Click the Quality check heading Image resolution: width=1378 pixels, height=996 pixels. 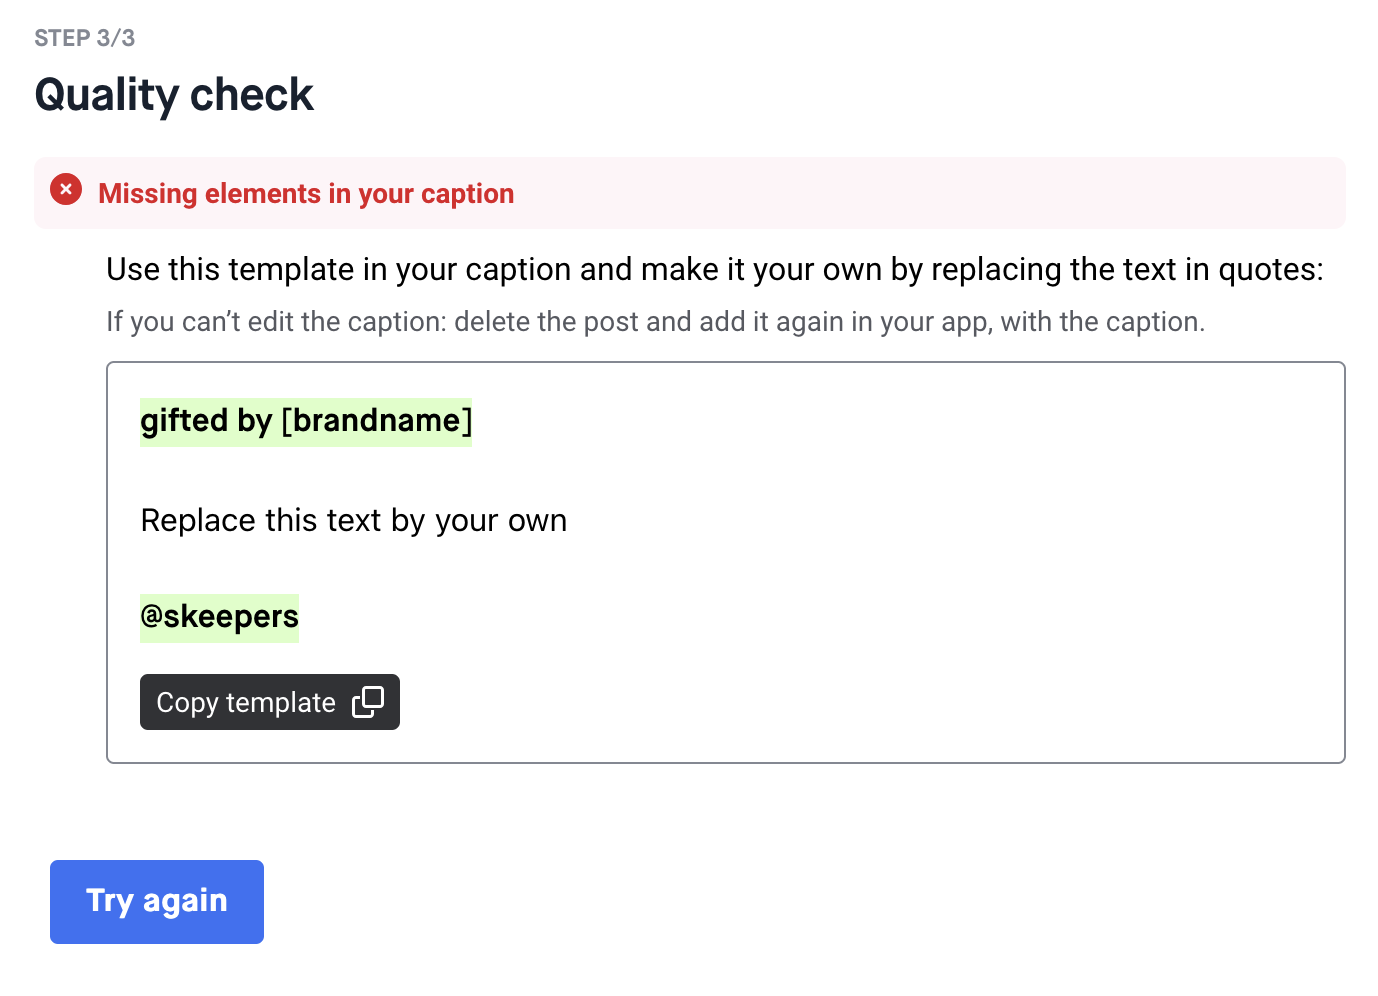point(174,95)
